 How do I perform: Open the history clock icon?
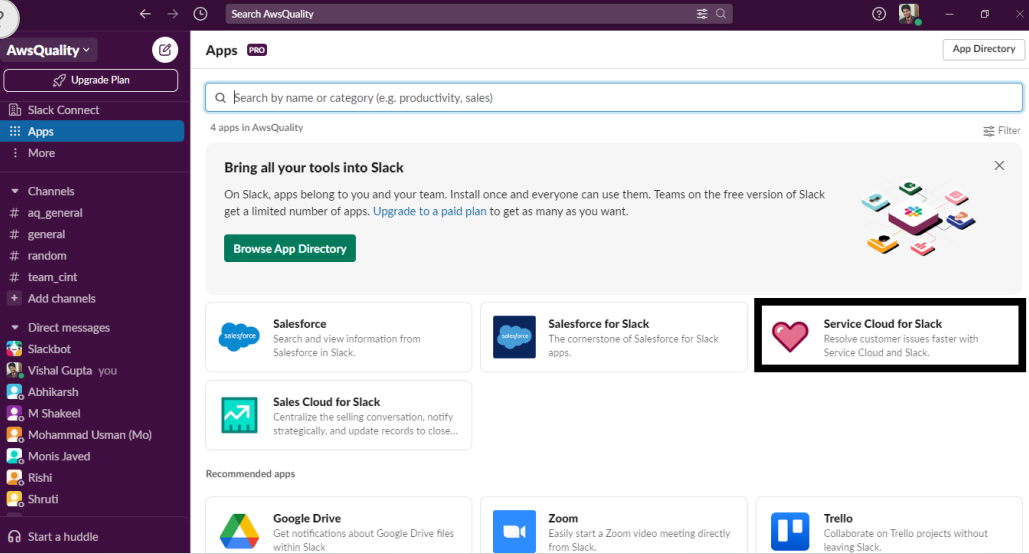coord(200,14)
